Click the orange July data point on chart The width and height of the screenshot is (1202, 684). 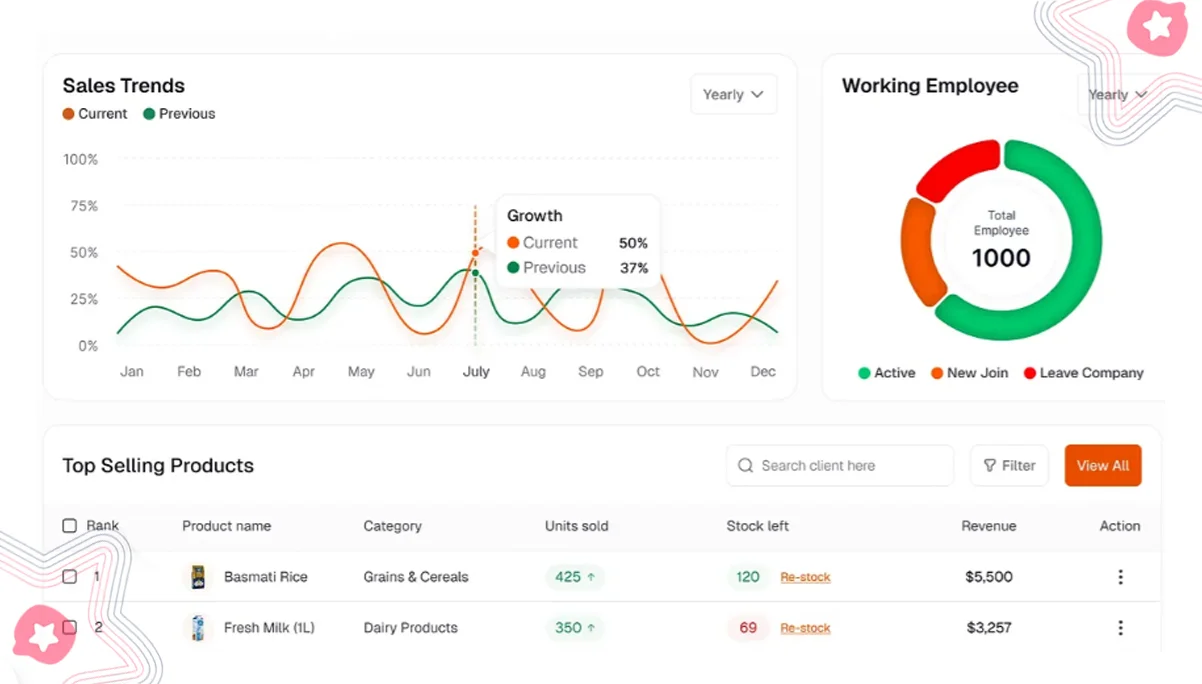[475, 253]
